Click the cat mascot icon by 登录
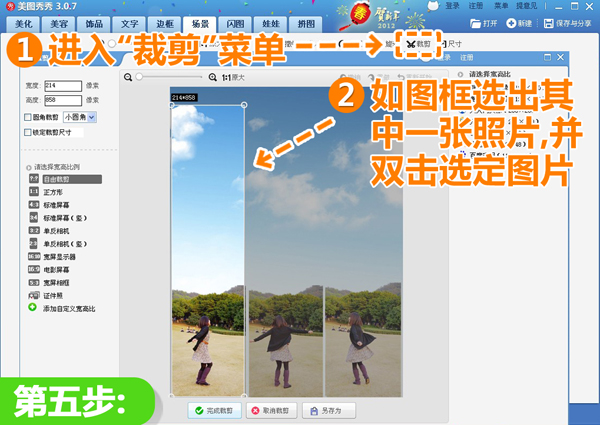 coord(433,6)
